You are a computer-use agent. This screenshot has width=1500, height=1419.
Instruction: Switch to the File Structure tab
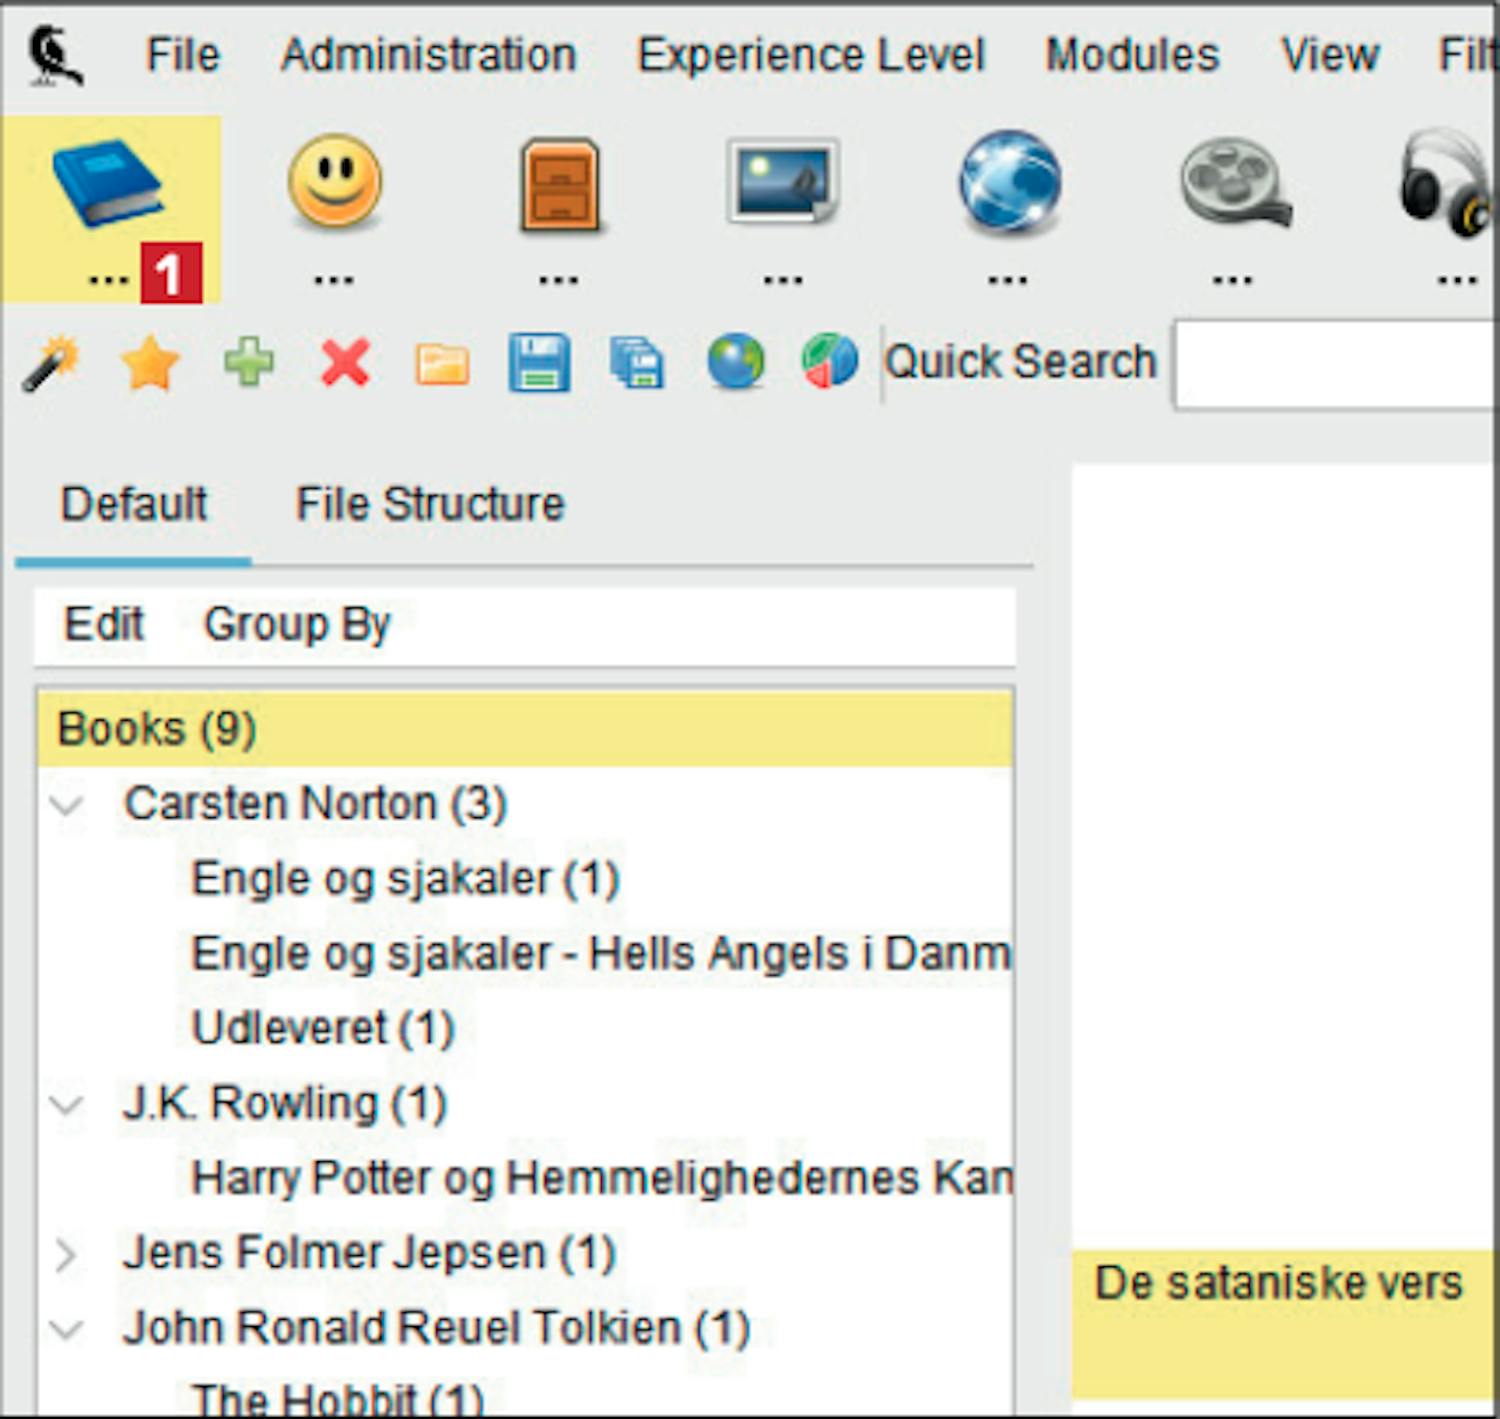pos(430,504)
